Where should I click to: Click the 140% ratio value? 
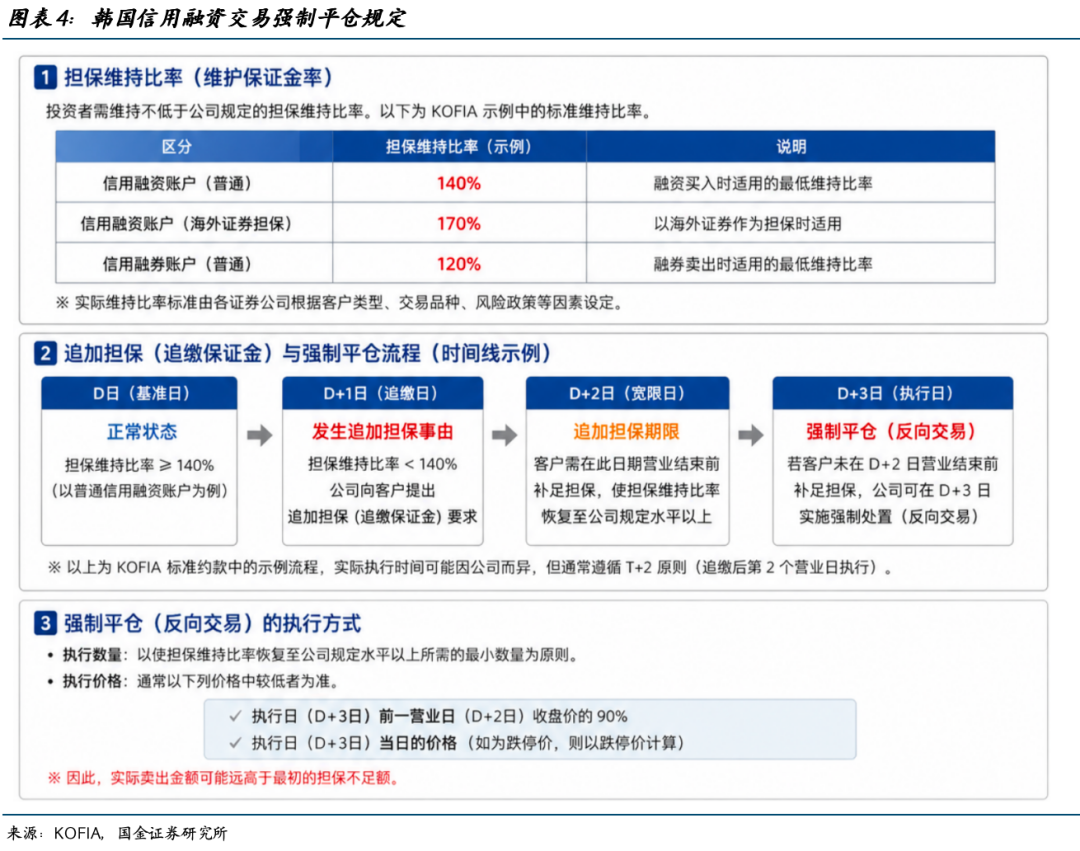click(x=459, y=183)
